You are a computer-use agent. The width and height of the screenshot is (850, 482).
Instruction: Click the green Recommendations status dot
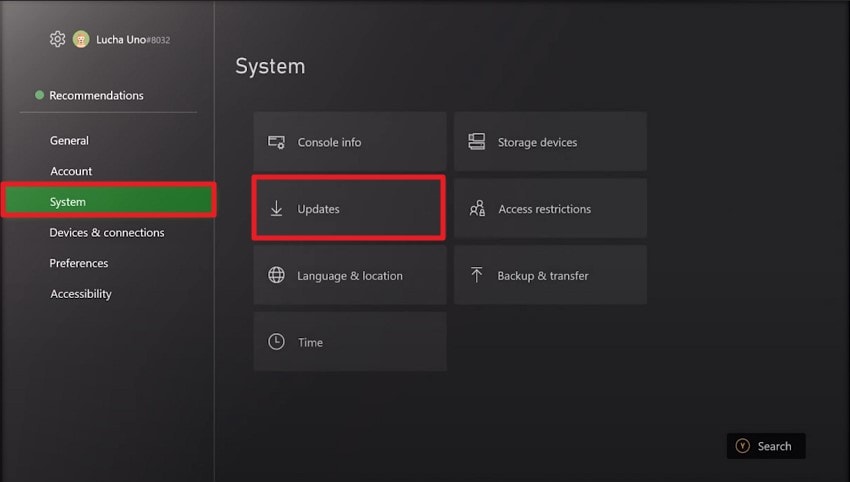pos(39,95)
